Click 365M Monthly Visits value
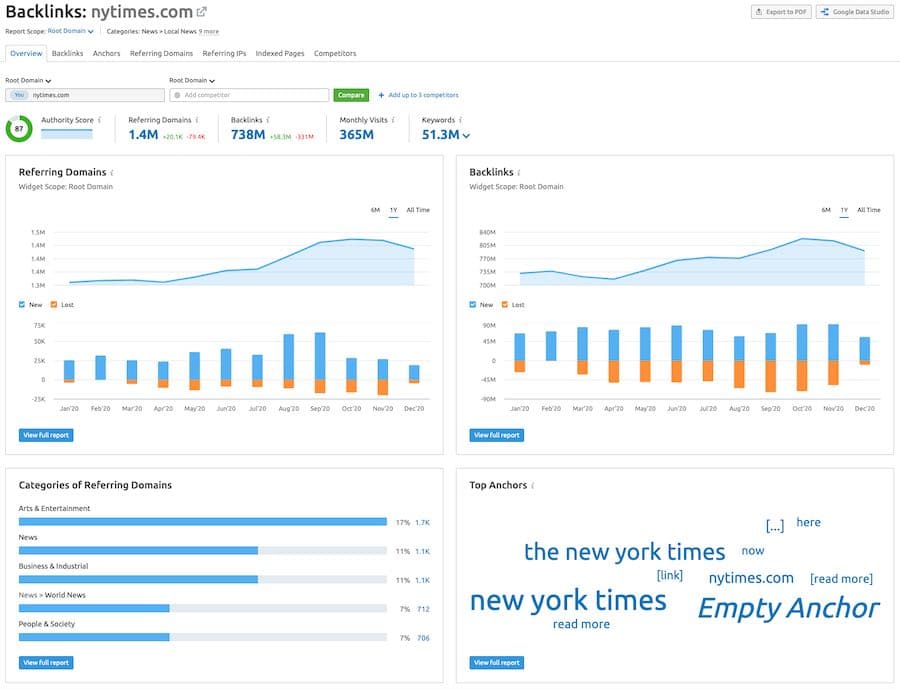Image resolution: width=900 pixels, height=689 pixels. [356, 135]
